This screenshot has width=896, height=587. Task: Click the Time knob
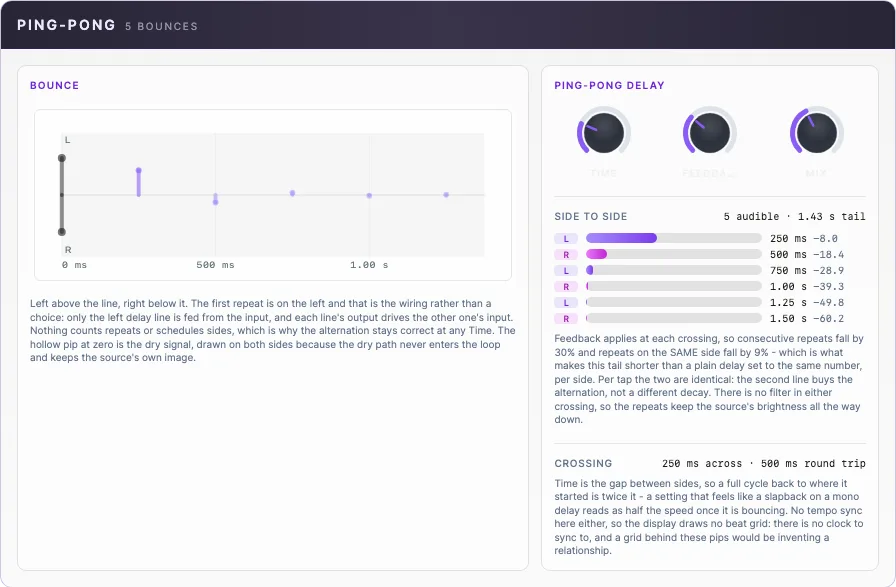[x=603, y=133]
